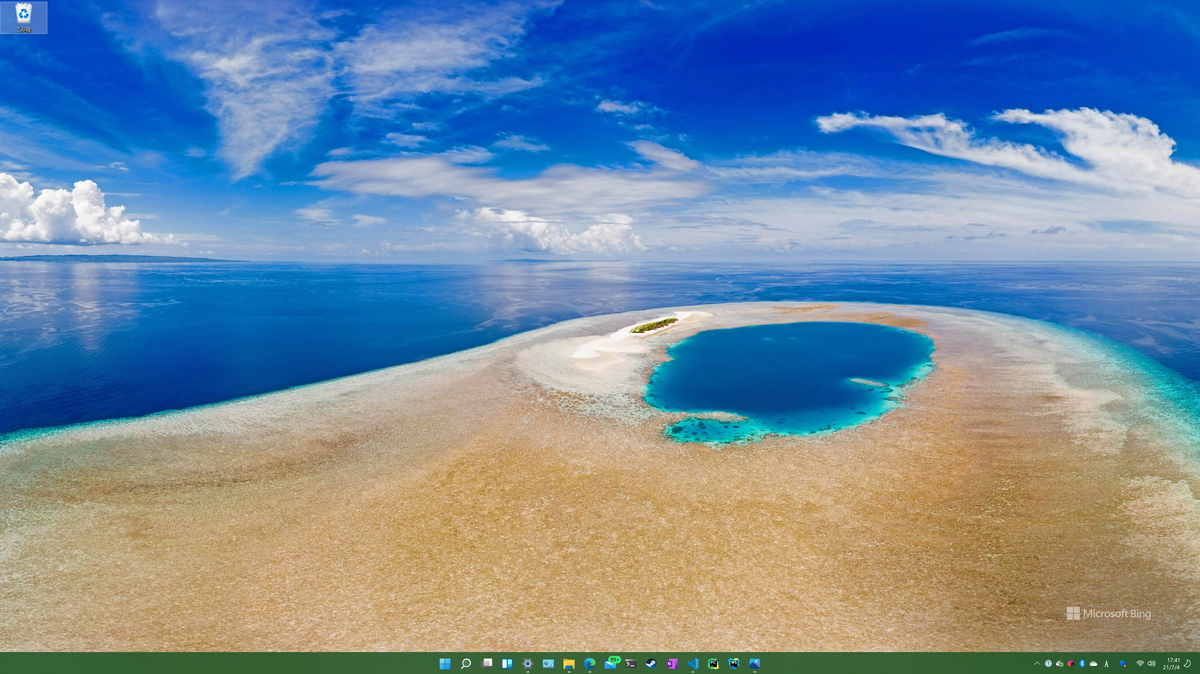Screen dimensions: 1200x674
Task: Click the 1Password tray icon
Action: click(x=1048, y=663)
